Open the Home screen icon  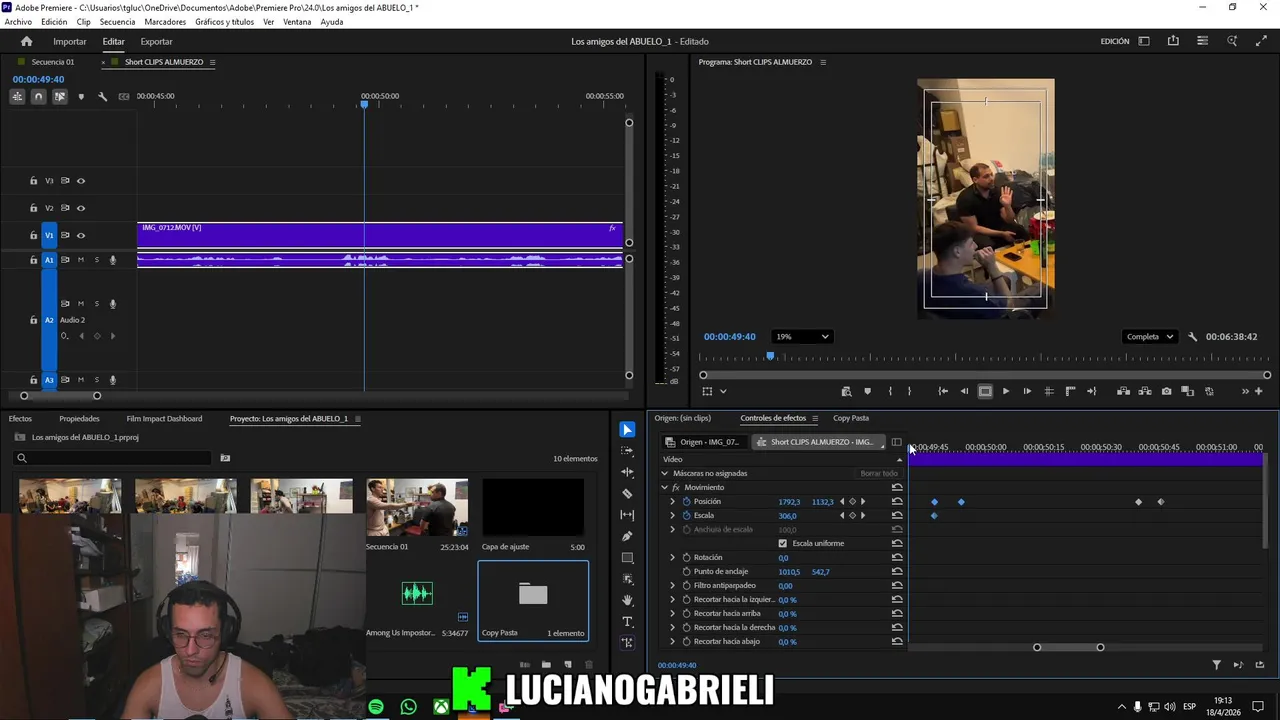click(27, 41)
